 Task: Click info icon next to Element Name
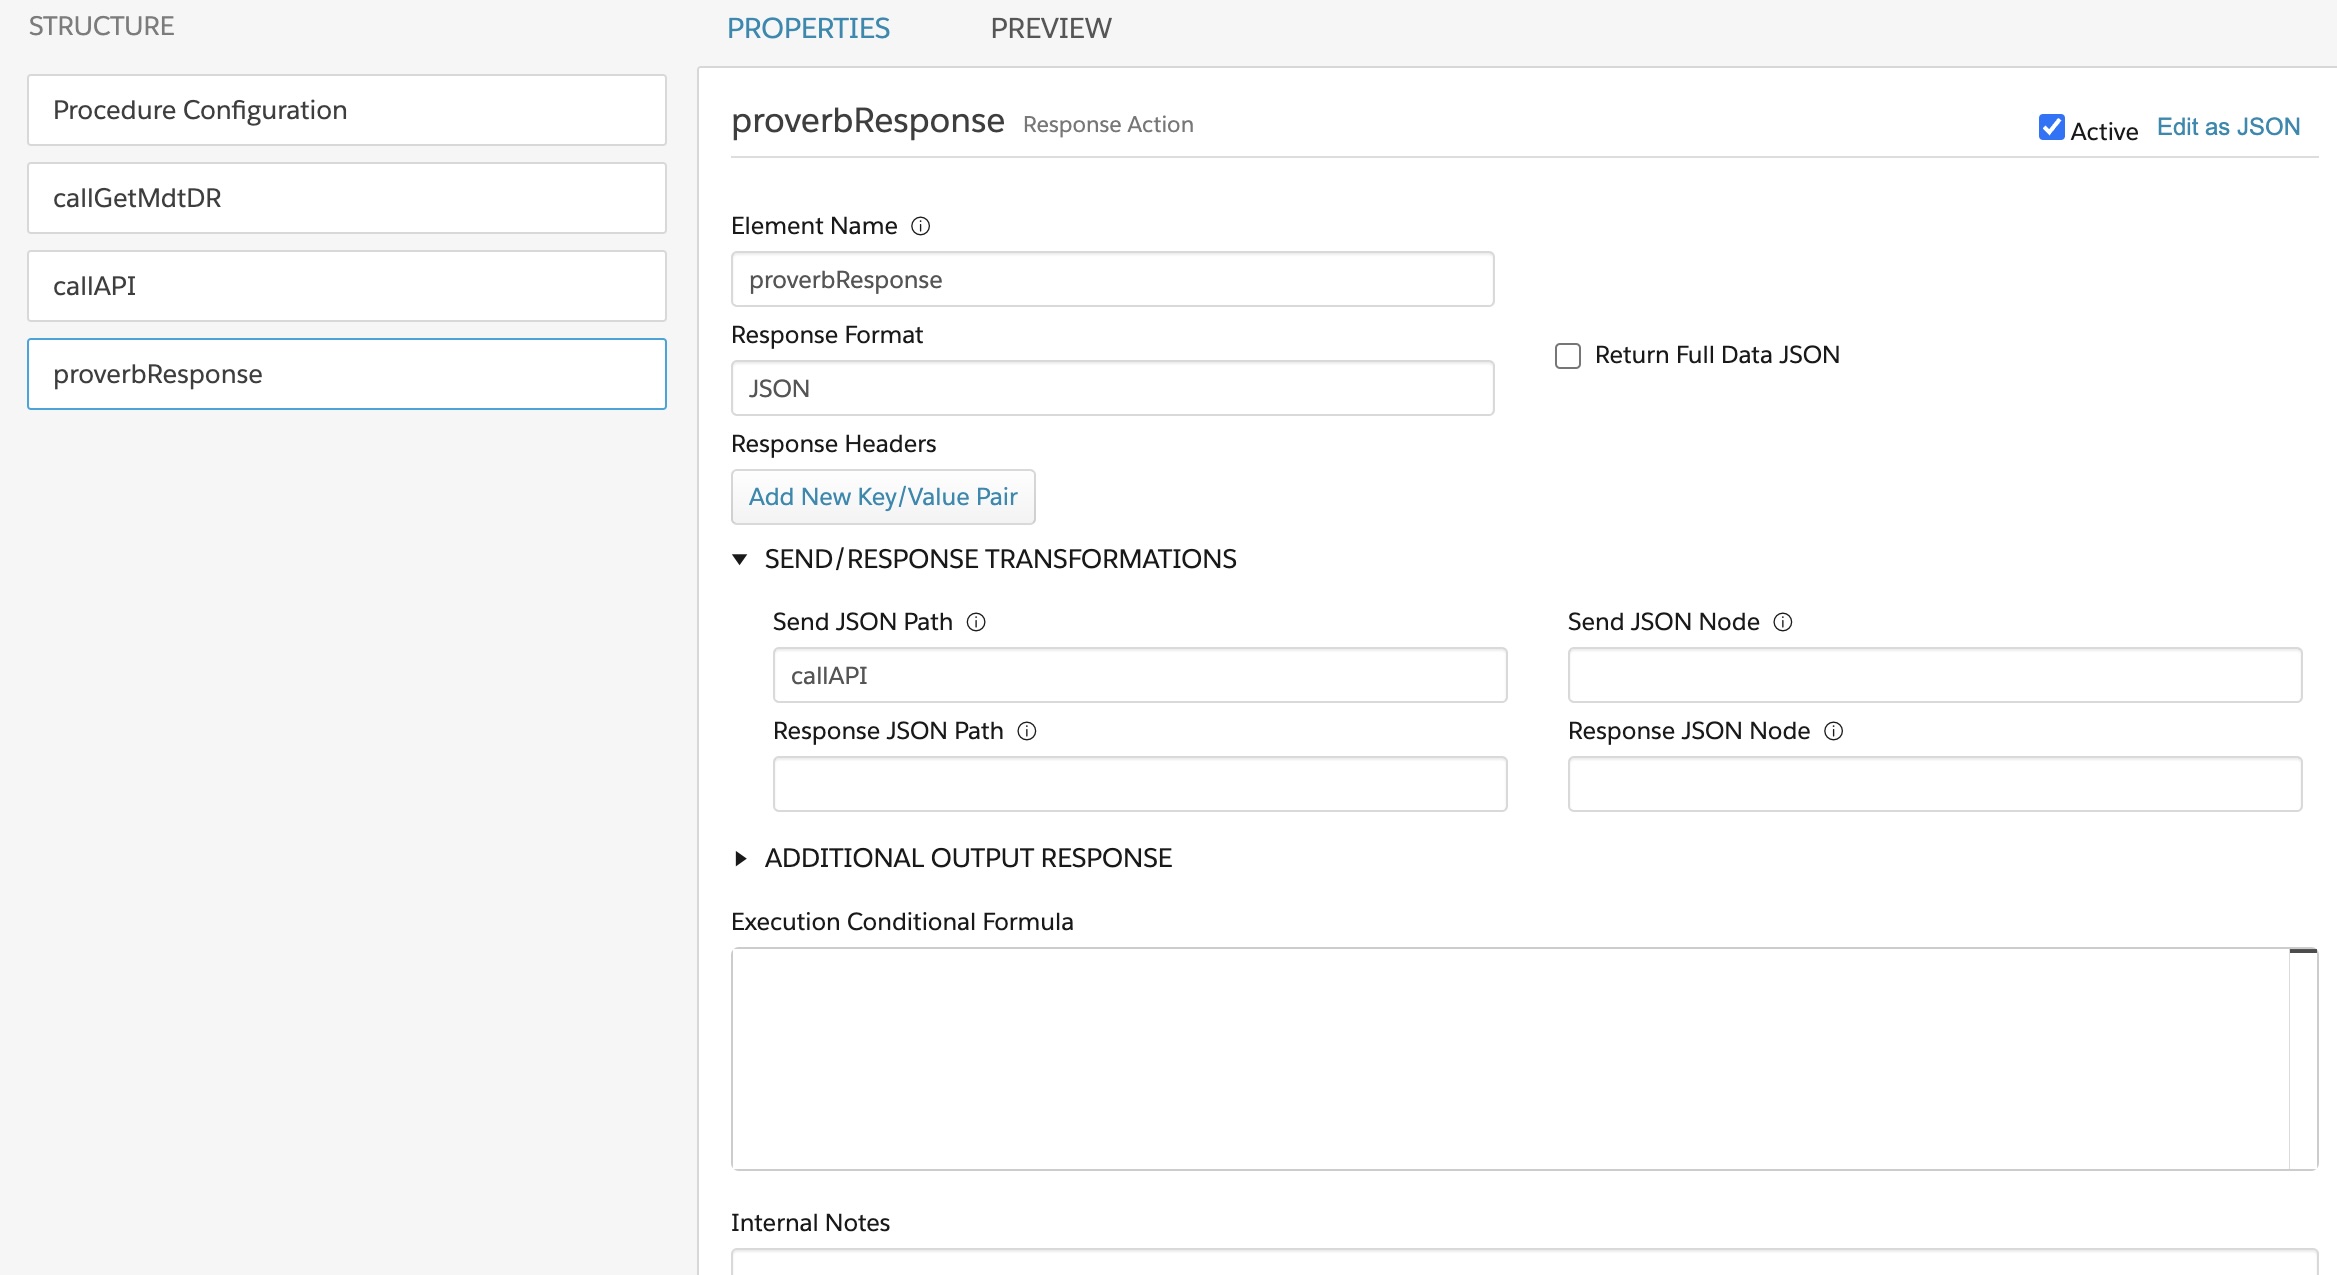[920, 226]
